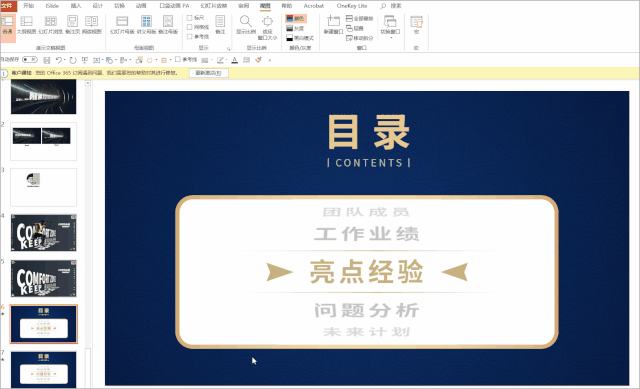
Task: Open the Undo history dropdown arrow
Action: pyautogui.click(x=65, y=60)
